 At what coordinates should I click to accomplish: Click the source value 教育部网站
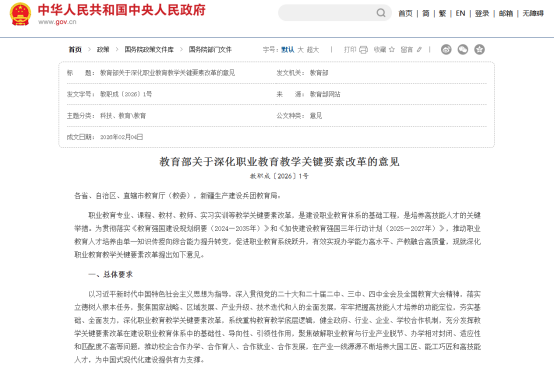pos(325,94)
